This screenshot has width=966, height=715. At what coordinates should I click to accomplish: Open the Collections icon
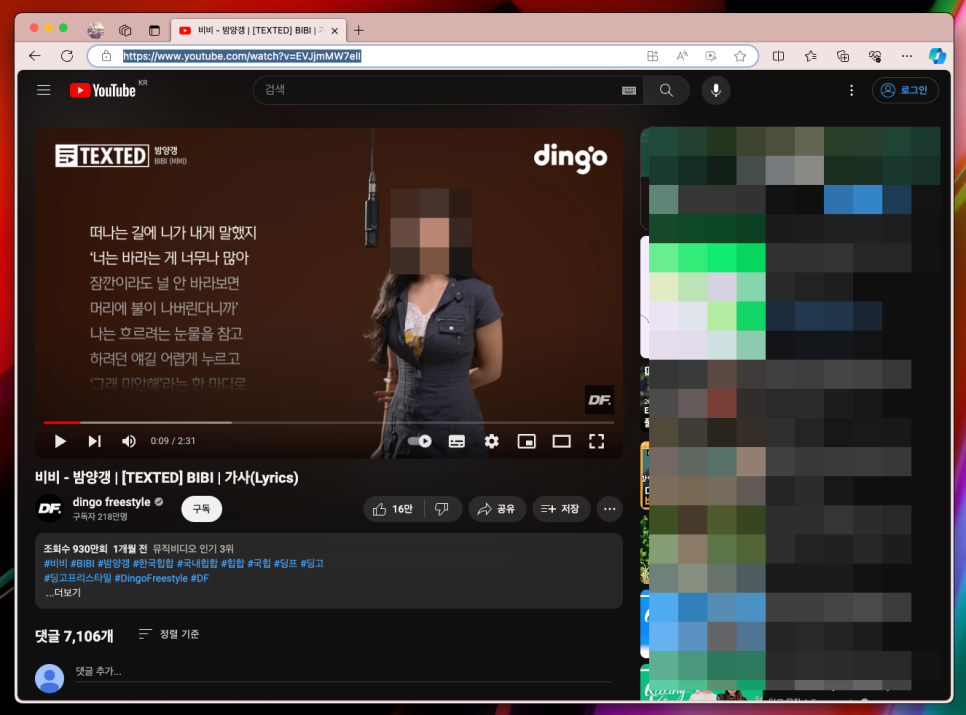(843, 56)
